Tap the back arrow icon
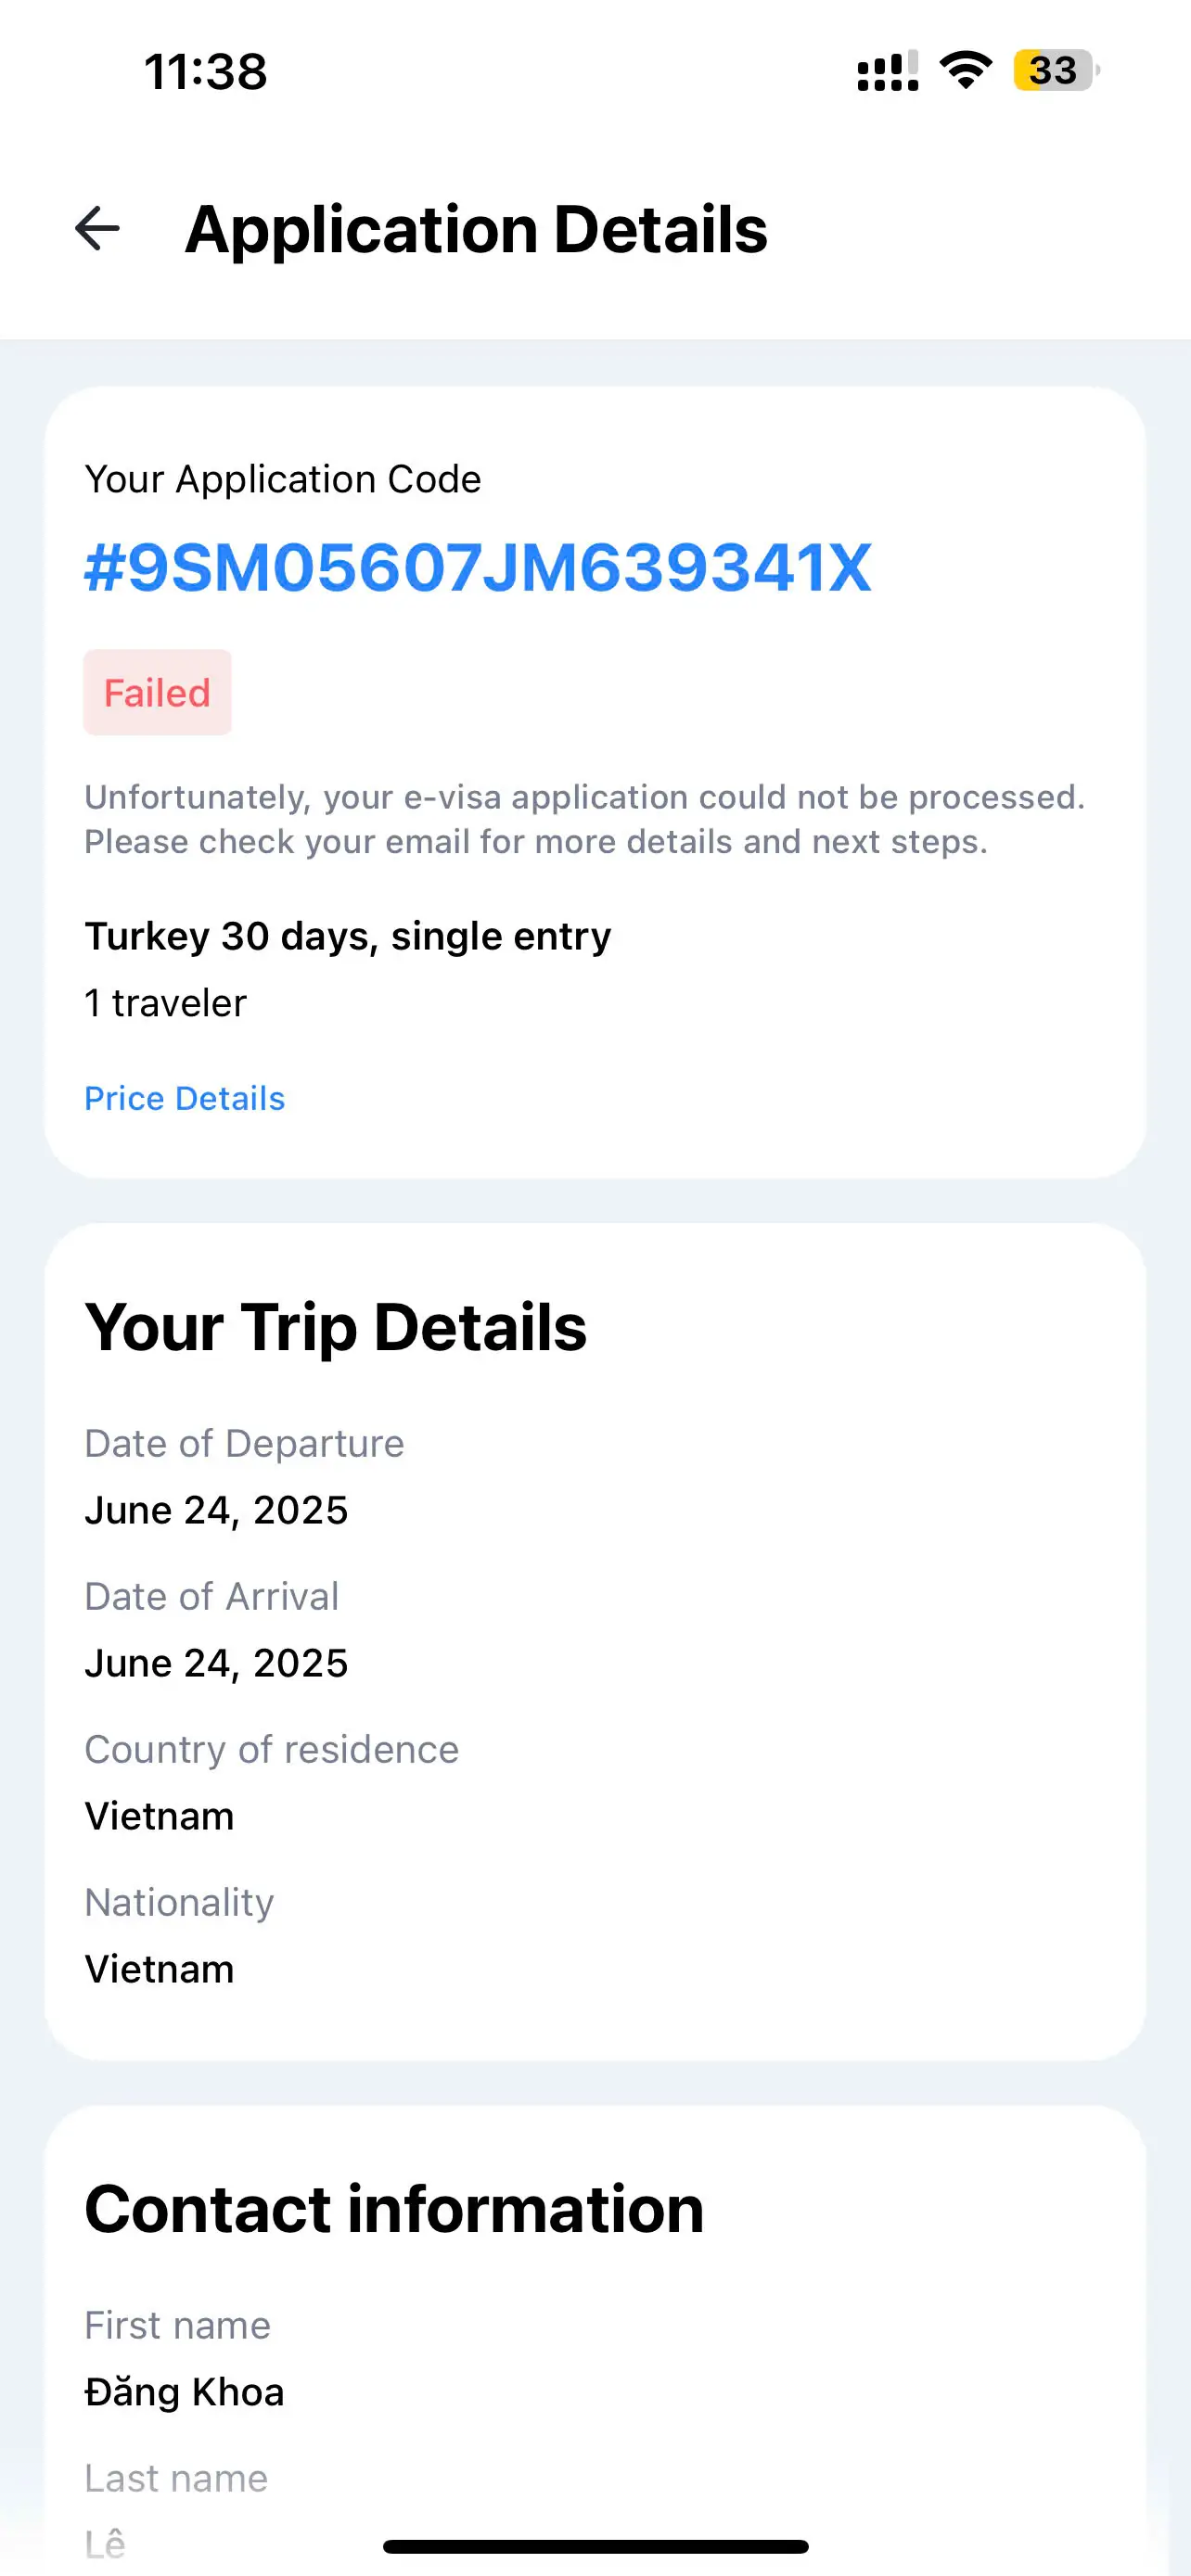The height and width of the screenshot is (2576, 1191). [97, 229]
